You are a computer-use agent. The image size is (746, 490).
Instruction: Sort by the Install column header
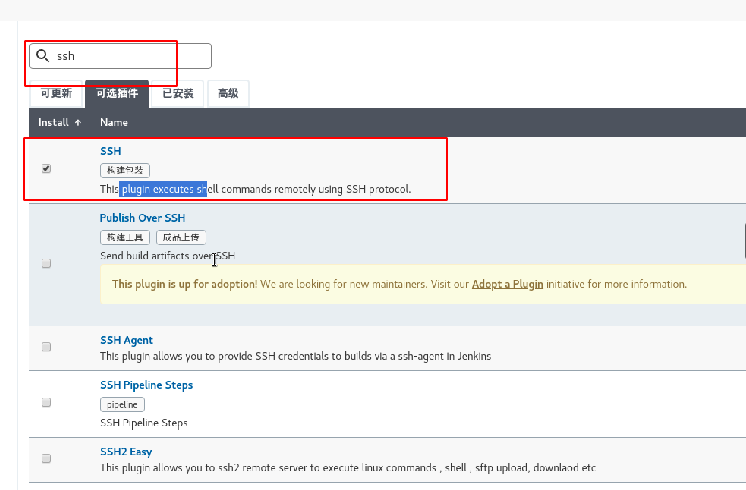click(59, 122)
